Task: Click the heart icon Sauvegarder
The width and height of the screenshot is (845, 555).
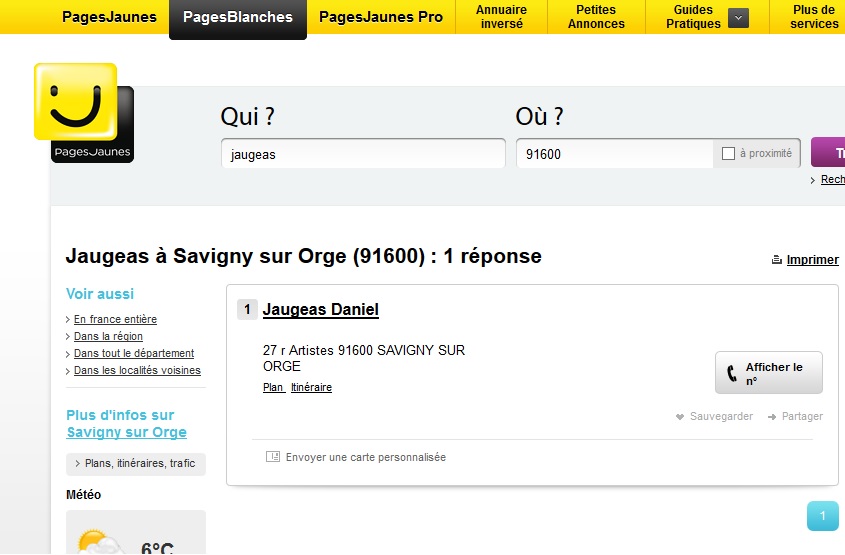Action: pos(680,417)
